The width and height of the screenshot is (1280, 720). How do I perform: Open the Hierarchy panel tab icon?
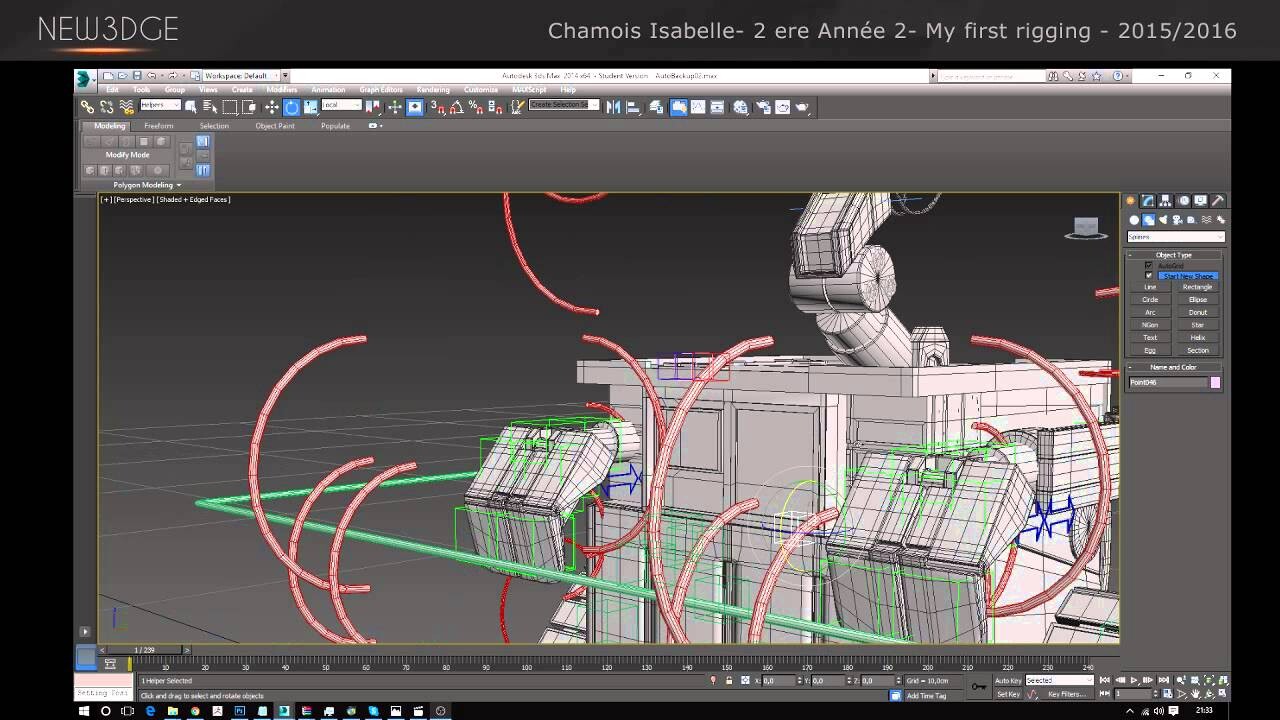(x=1166, y=201)
